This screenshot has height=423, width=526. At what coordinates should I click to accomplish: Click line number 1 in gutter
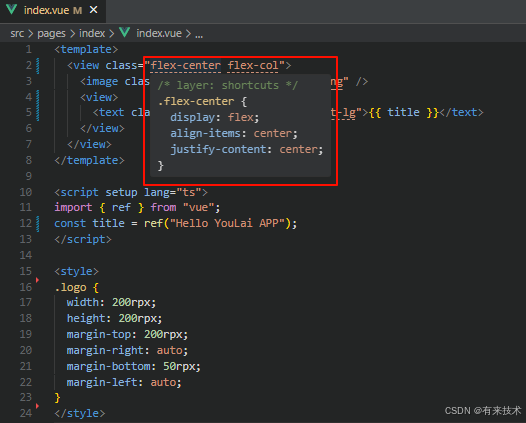(29, 49)
